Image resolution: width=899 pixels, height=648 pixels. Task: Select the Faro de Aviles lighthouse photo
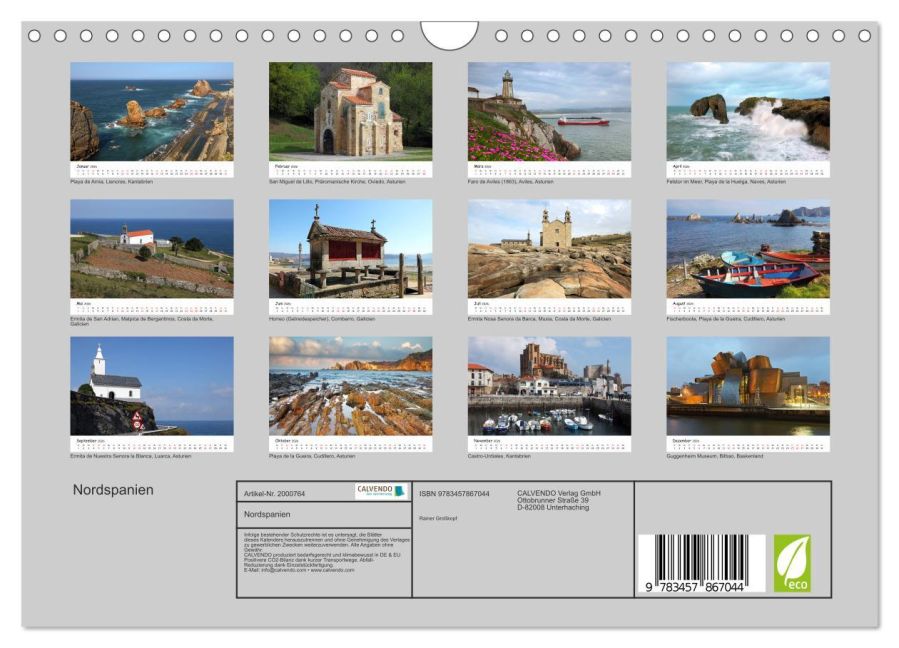[549, 111]
